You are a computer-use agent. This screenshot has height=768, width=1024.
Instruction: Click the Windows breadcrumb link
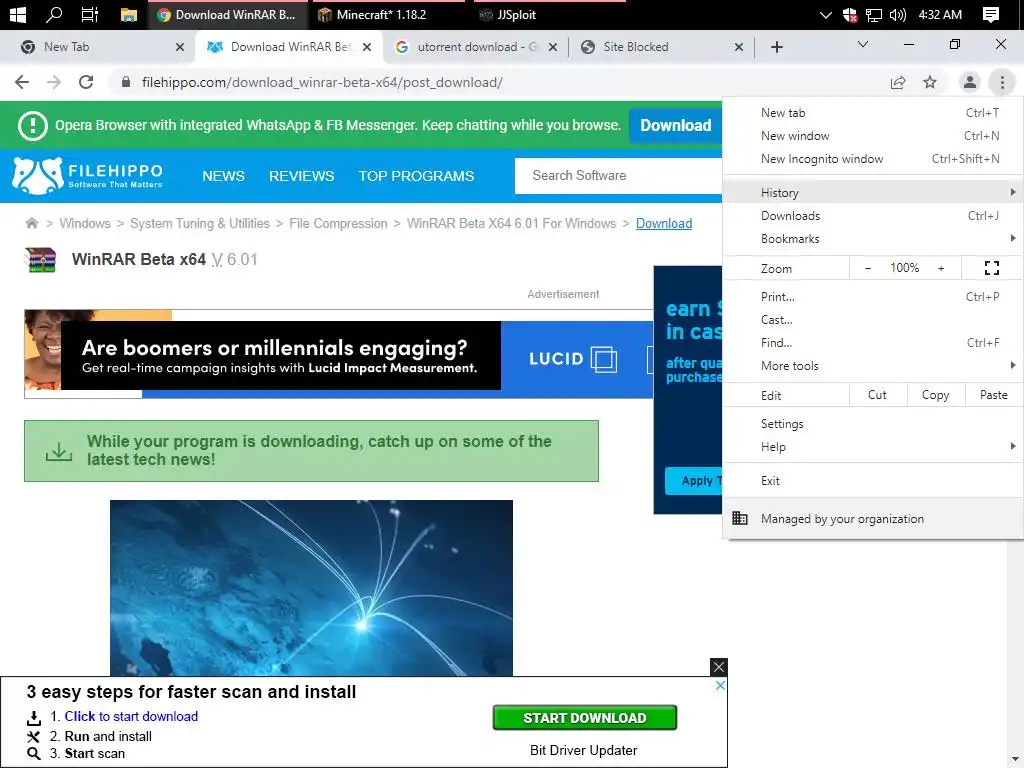click(x=85, y=223)
